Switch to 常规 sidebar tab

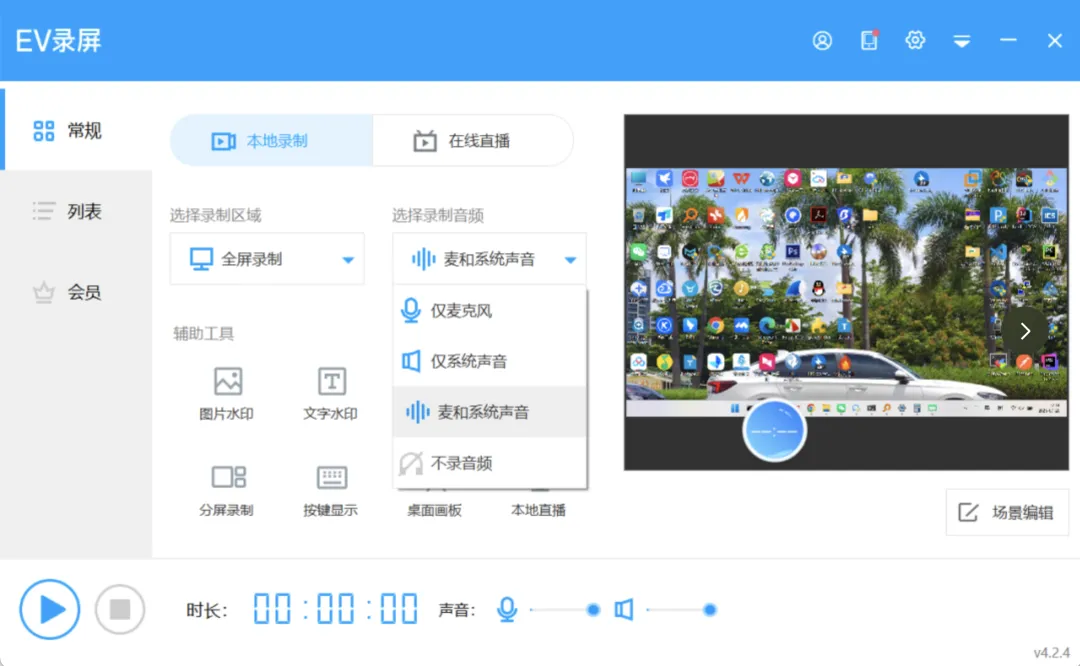(x=76, y=130)
